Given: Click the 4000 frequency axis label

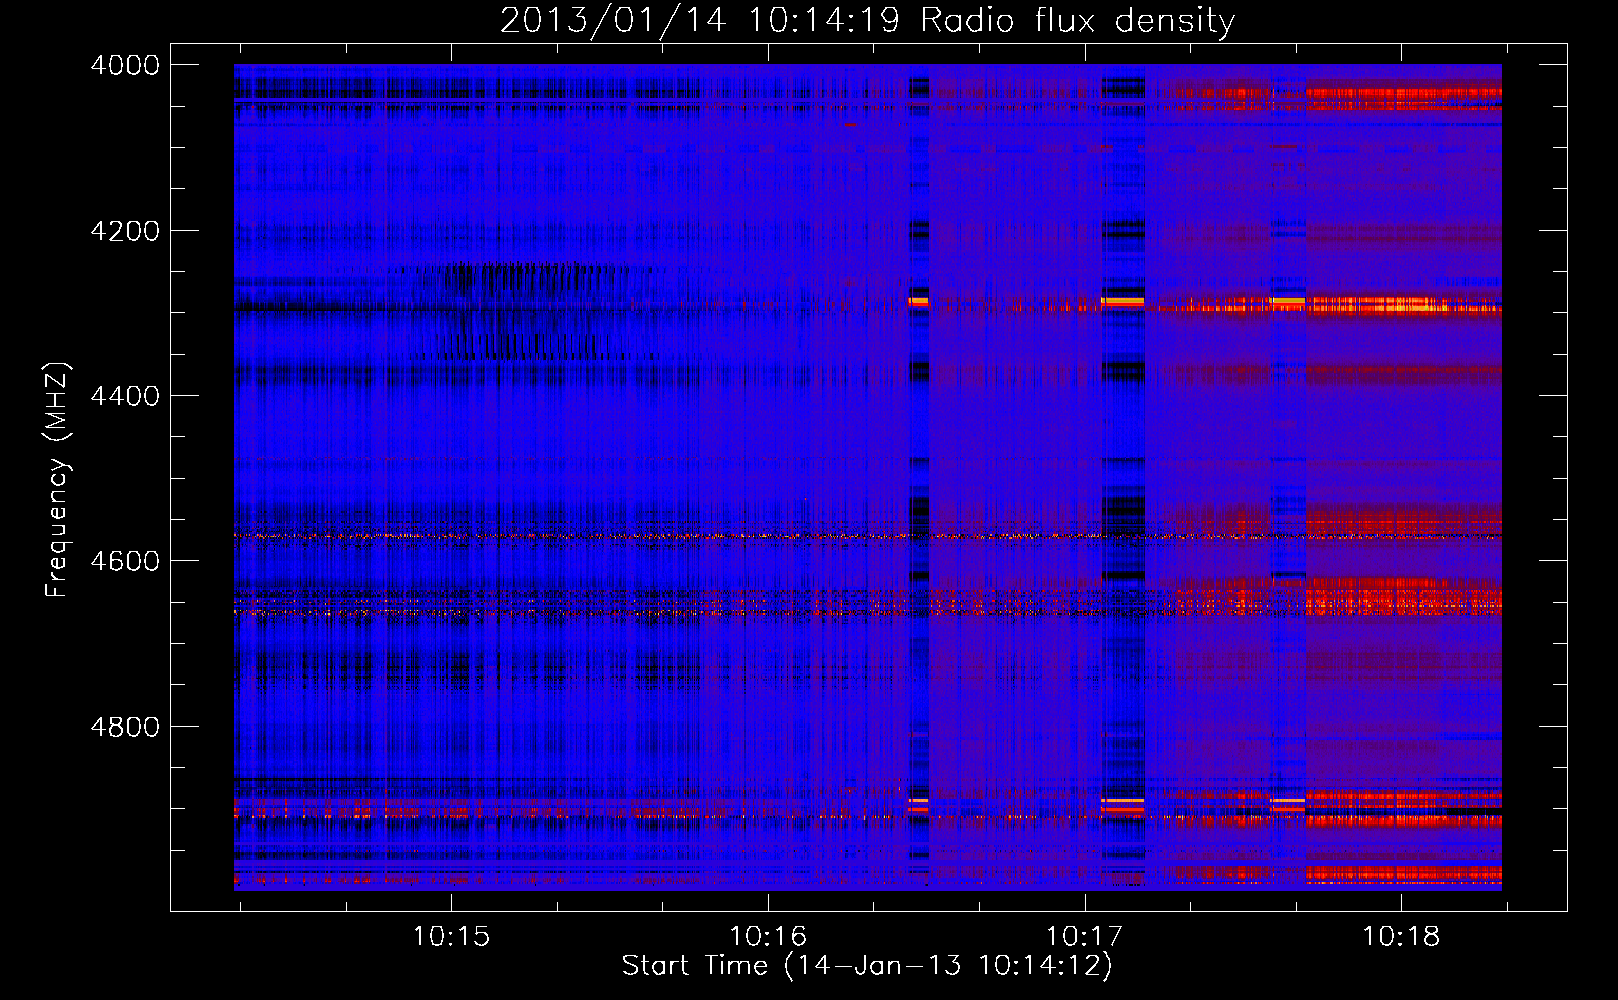Looking at the screenshot, I should 125,65.
